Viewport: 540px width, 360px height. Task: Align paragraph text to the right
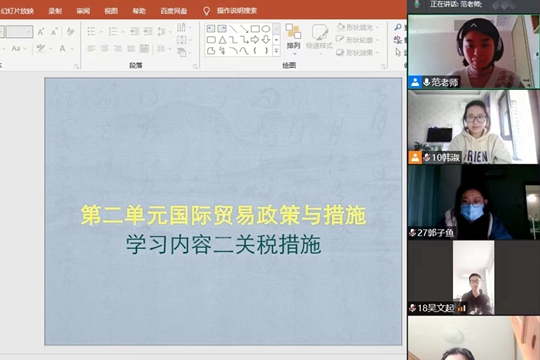(x=118, y=49)
